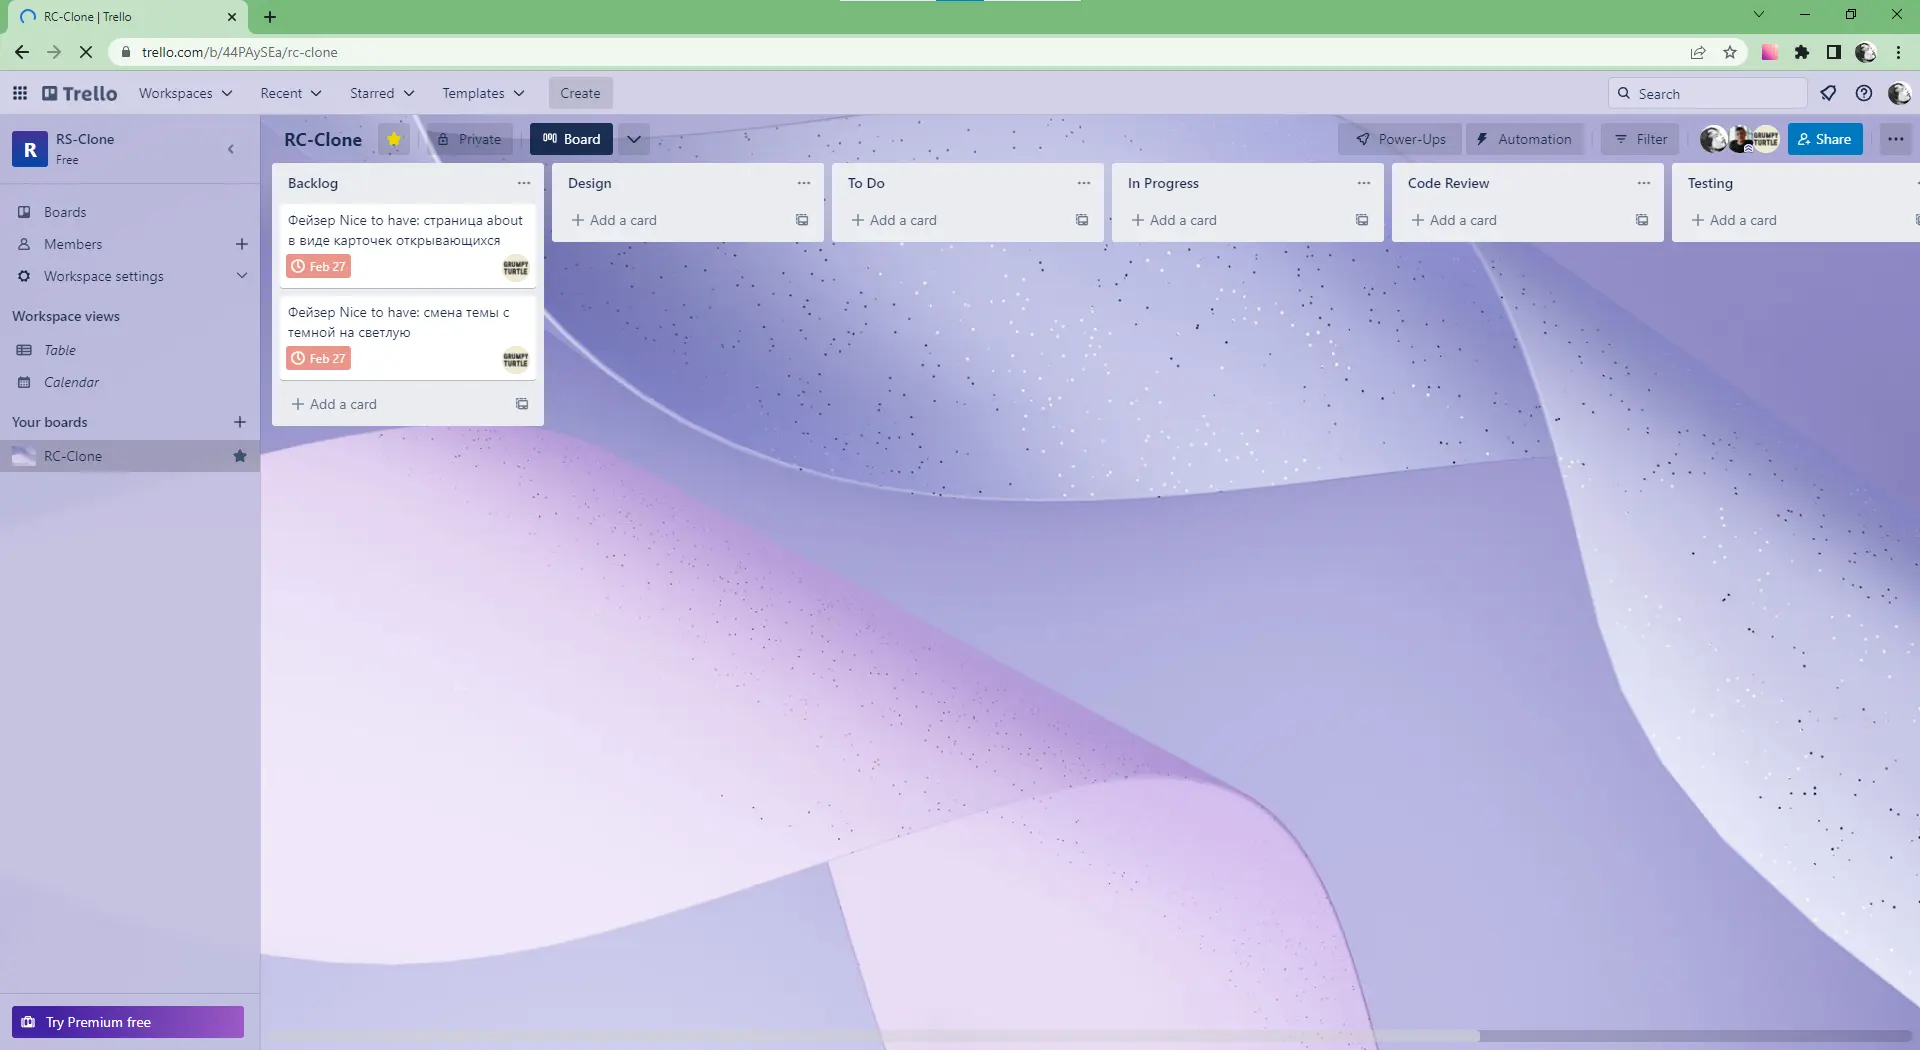Star RC-Clone under Your boards
The width and height of the screenshot is (1920, 1050).
point(240,456)
